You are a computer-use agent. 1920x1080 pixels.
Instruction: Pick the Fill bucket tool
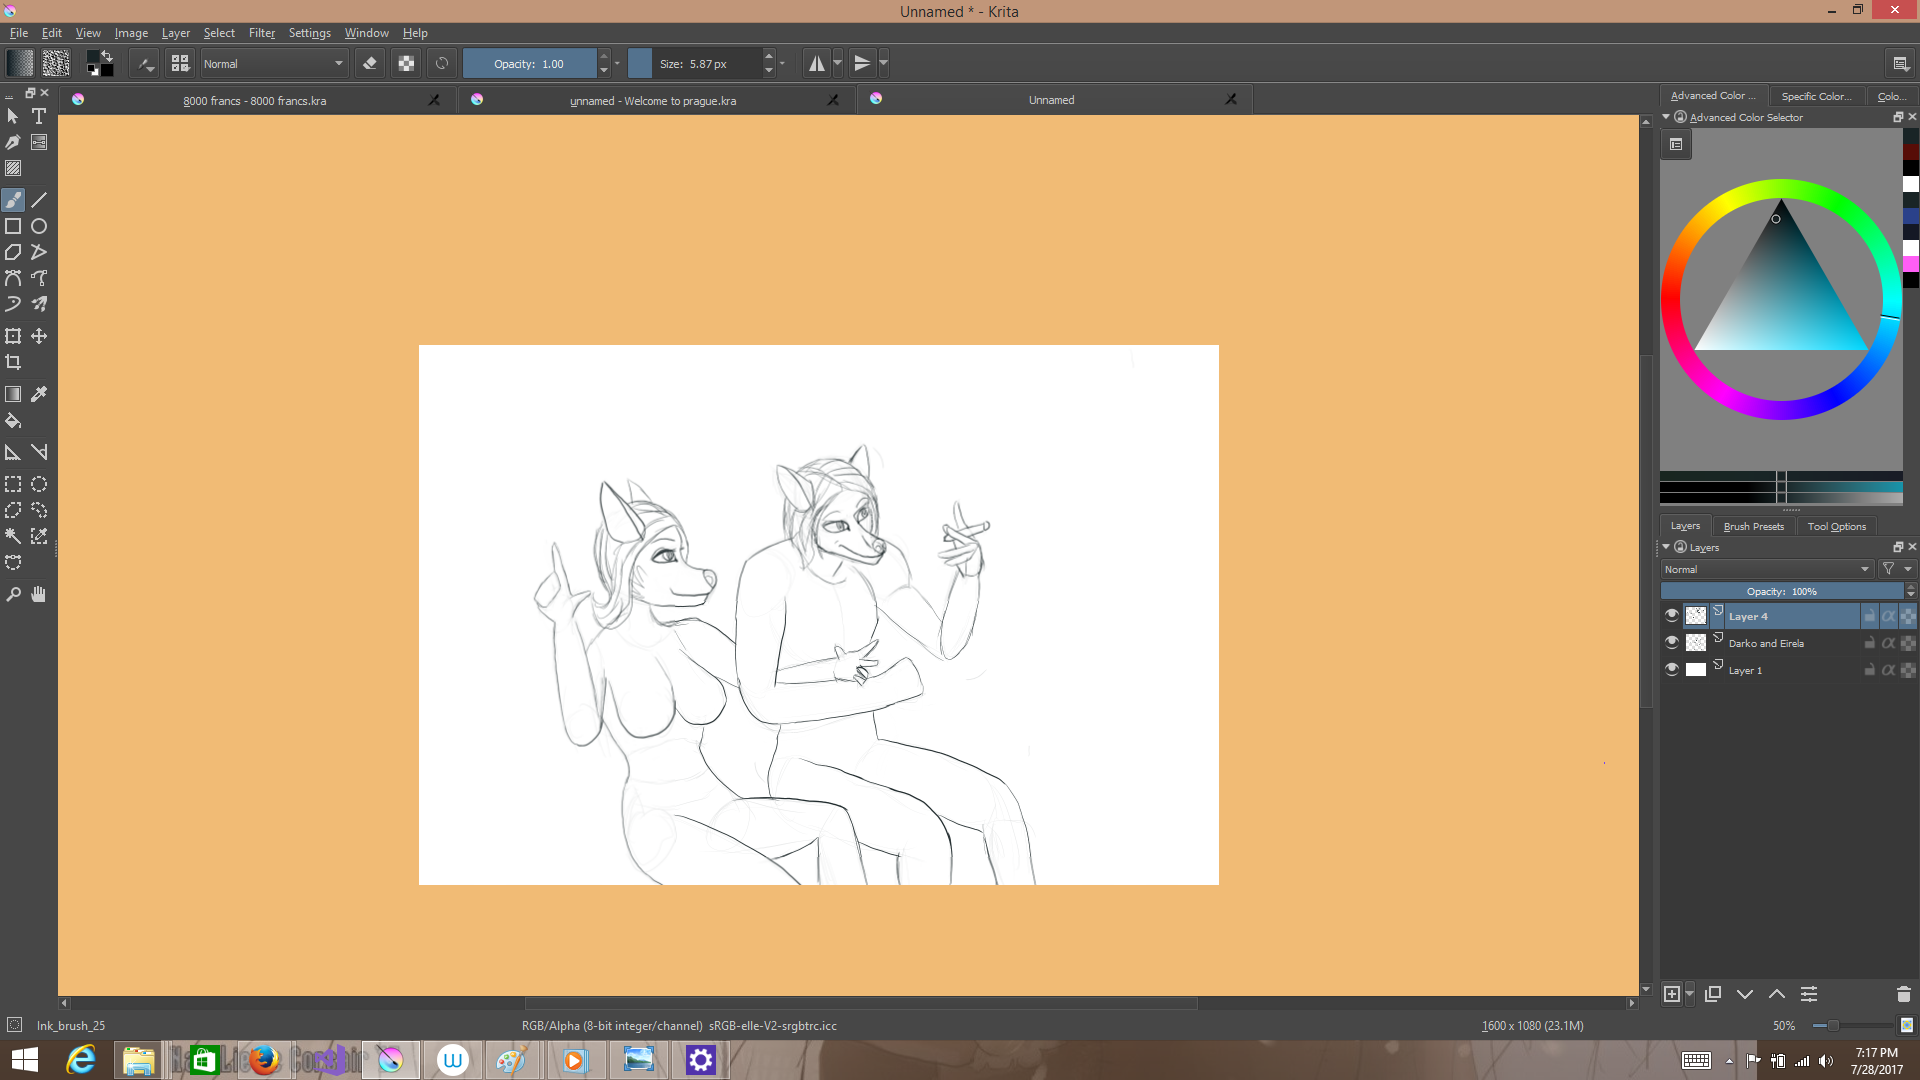13,421
